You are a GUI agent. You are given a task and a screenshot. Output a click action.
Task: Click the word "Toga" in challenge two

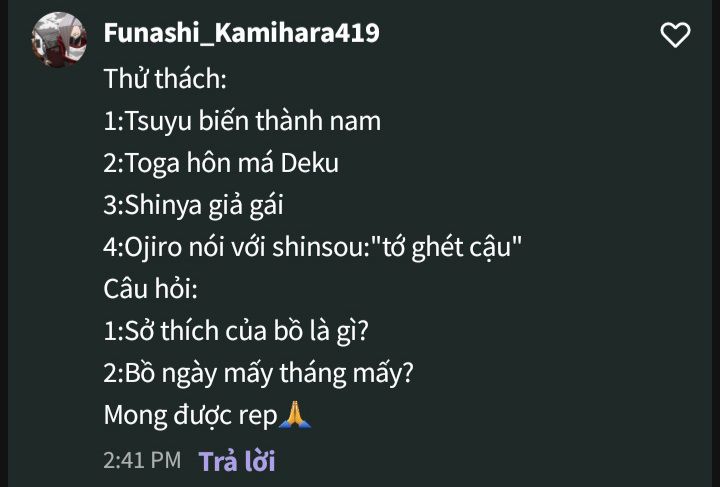[x=152, y=164]
